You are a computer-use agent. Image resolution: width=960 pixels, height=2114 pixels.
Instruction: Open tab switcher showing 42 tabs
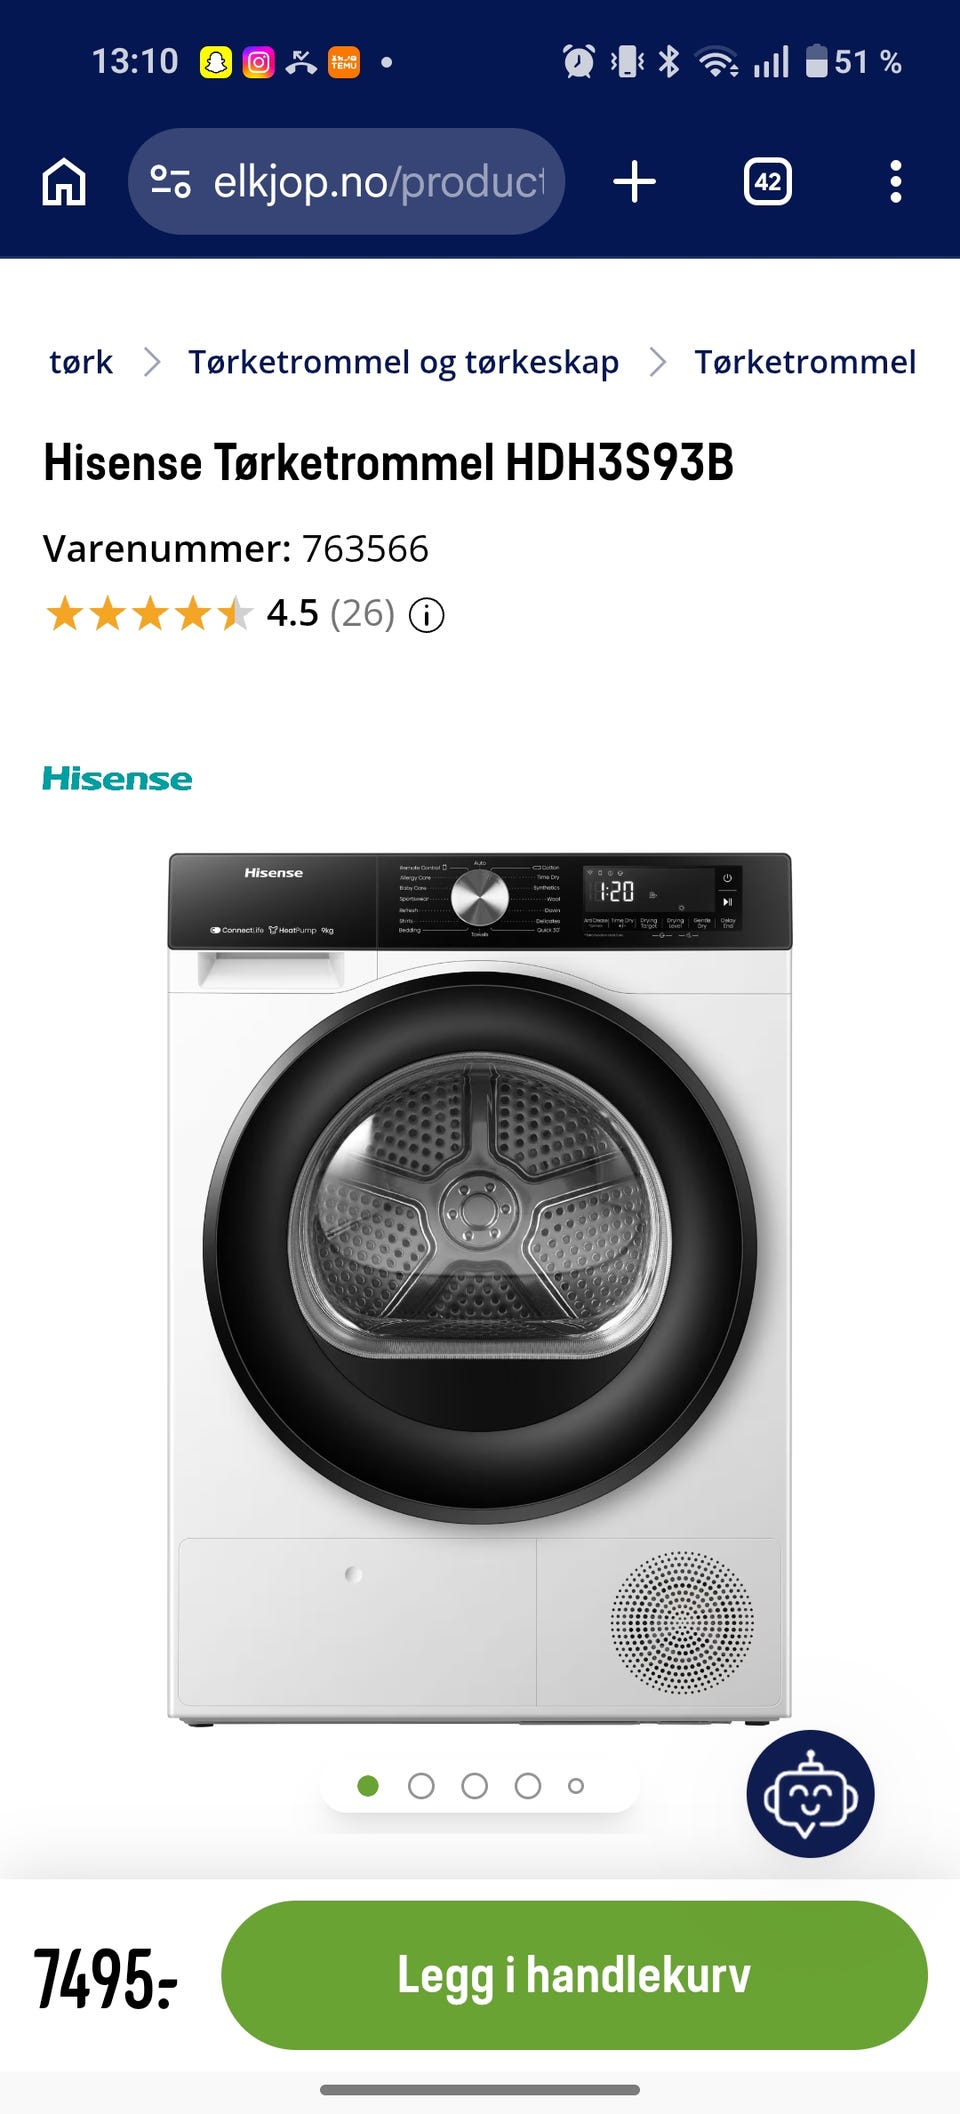pos(768,182)
